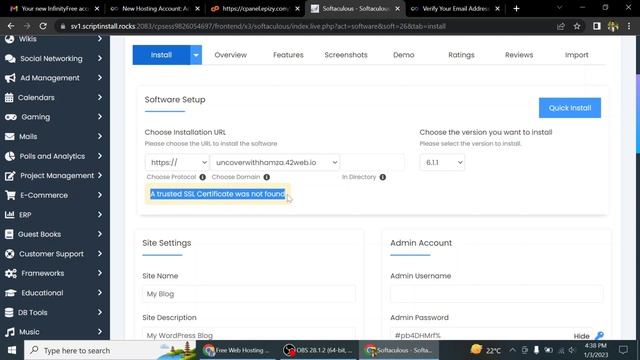Expand the Frameworks category chevron
The width and height of the screenshot is (640, 360).
[100, 273]
